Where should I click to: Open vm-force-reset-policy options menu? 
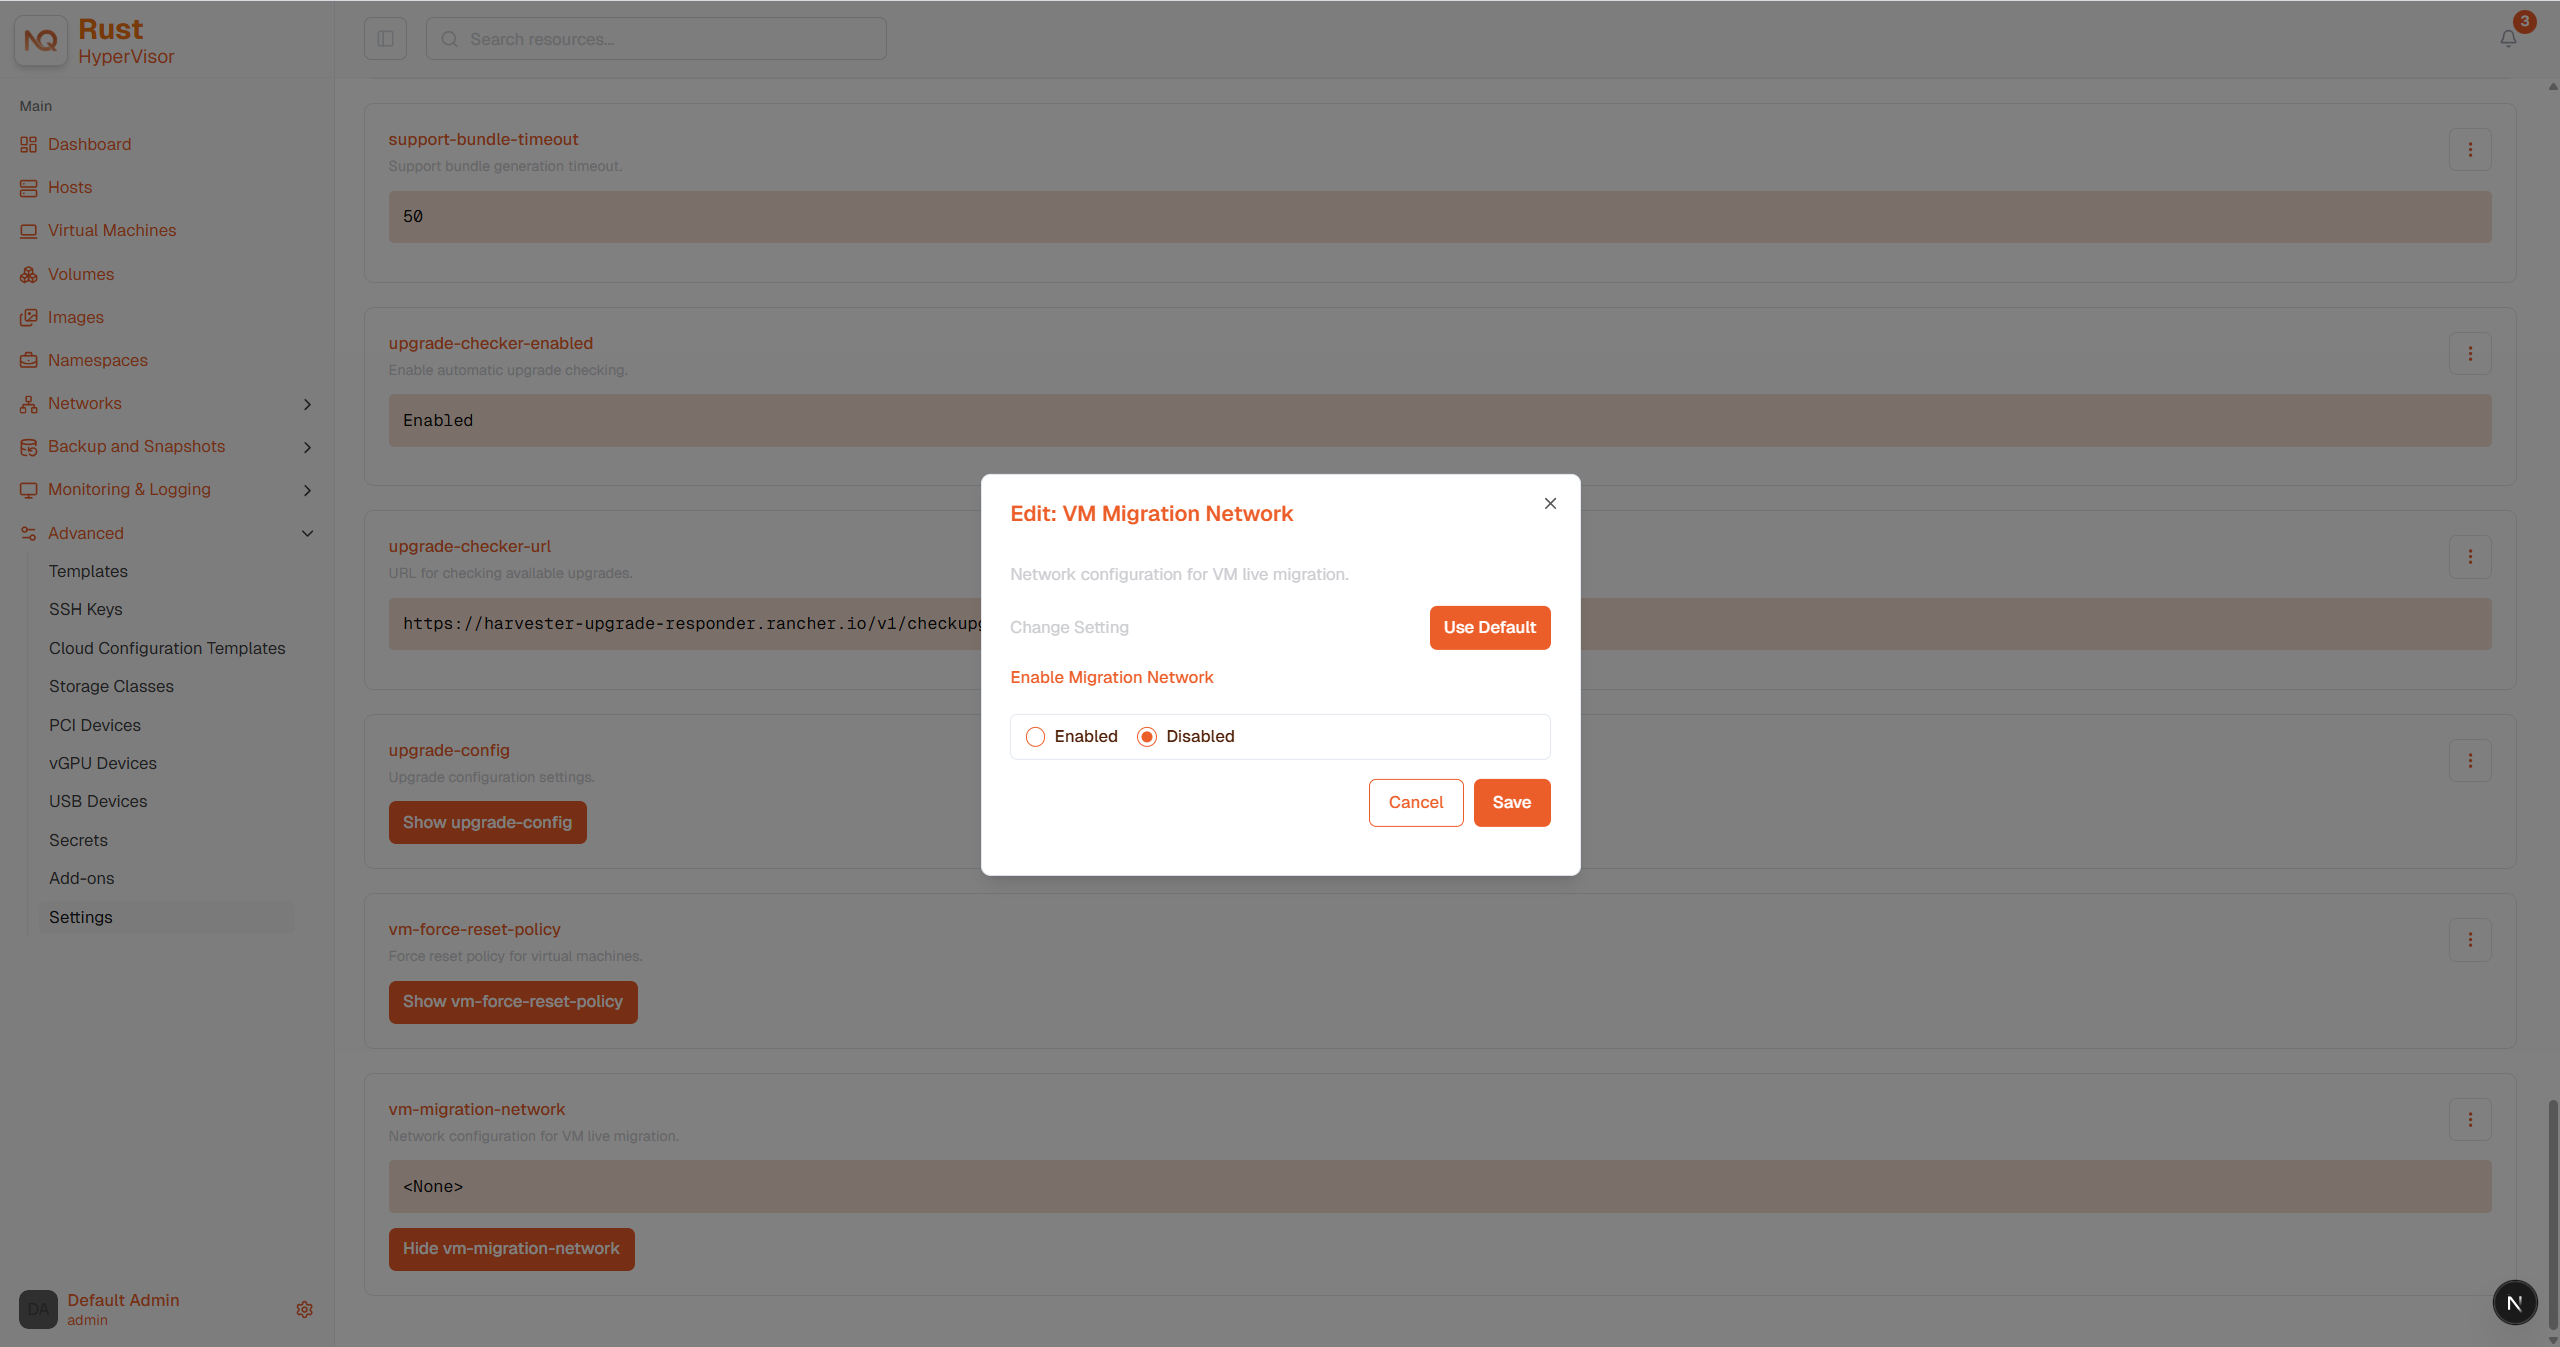click(2470, 940)
